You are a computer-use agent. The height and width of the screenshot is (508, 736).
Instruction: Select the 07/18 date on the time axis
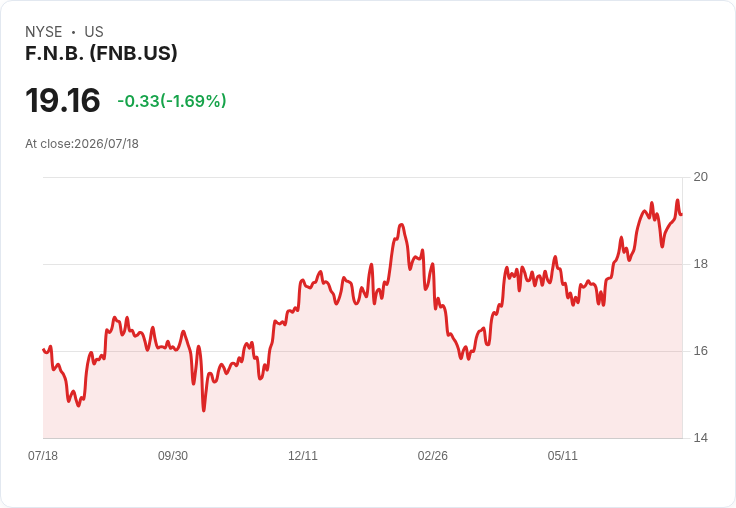43,456
